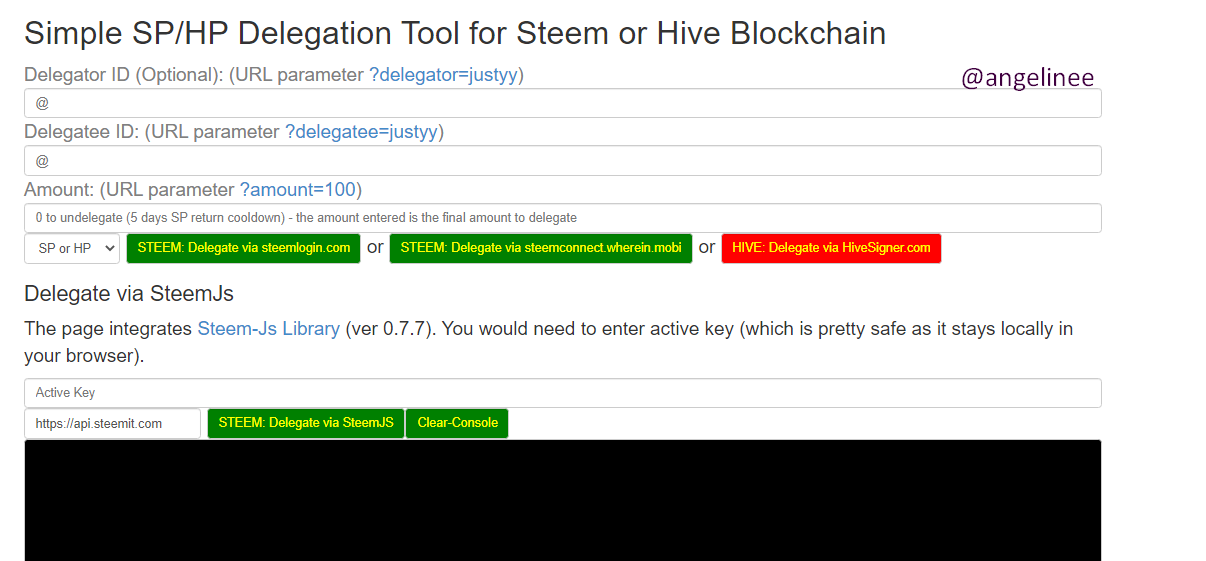This screenshot has width=1206, height=561.
Task: Click the Clear-Console button
Action: click(457, 423)
